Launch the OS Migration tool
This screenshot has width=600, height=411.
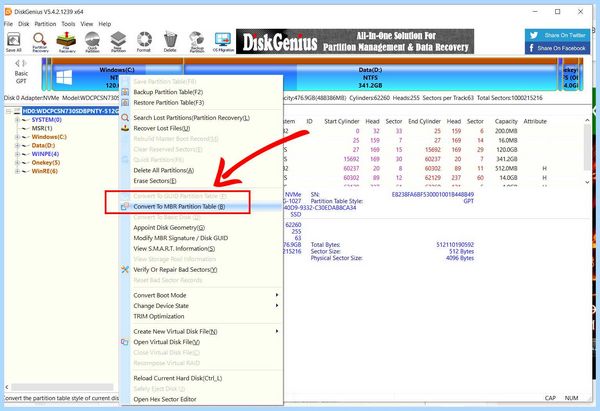click(223, 41)
